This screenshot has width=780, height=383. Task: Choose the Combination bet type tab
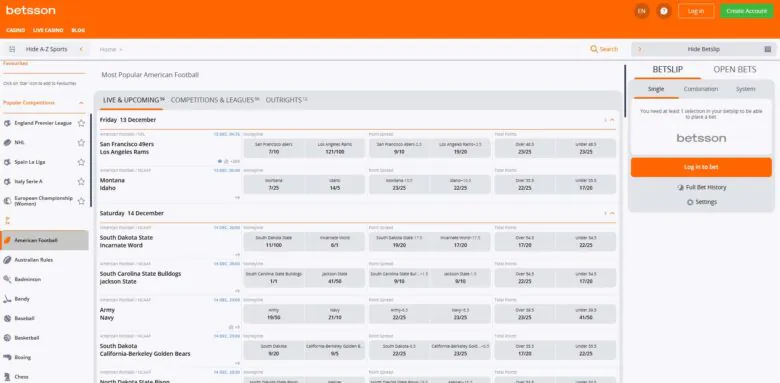click(700, 89)
